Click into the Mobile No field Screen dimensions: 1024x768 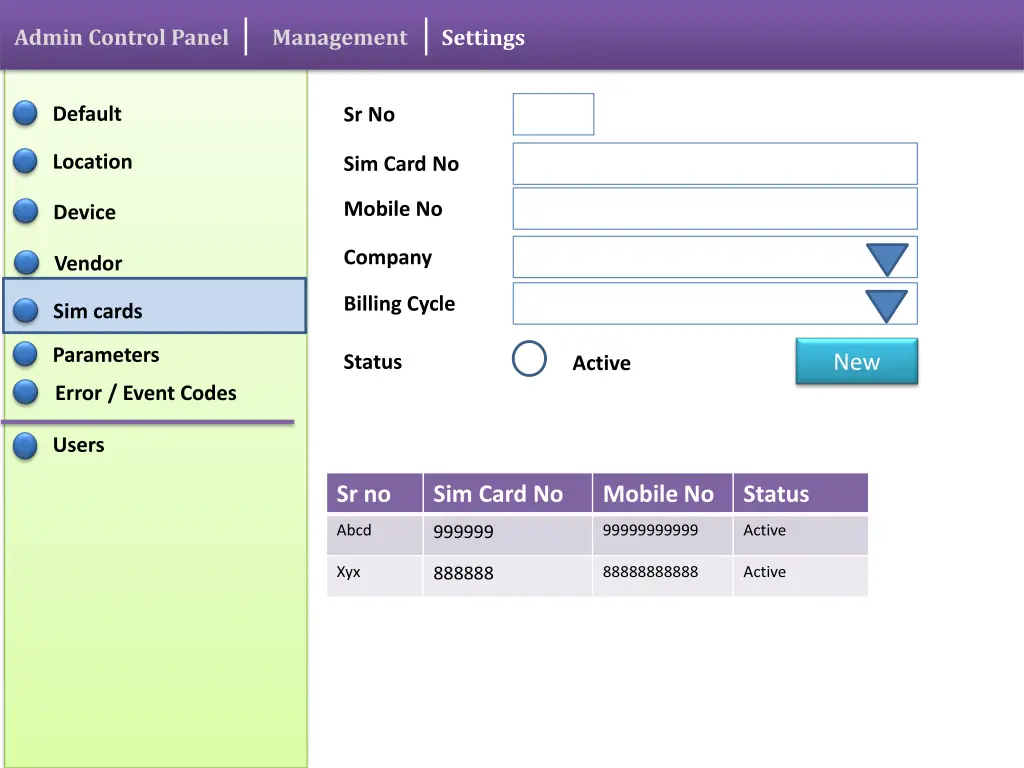714,209
